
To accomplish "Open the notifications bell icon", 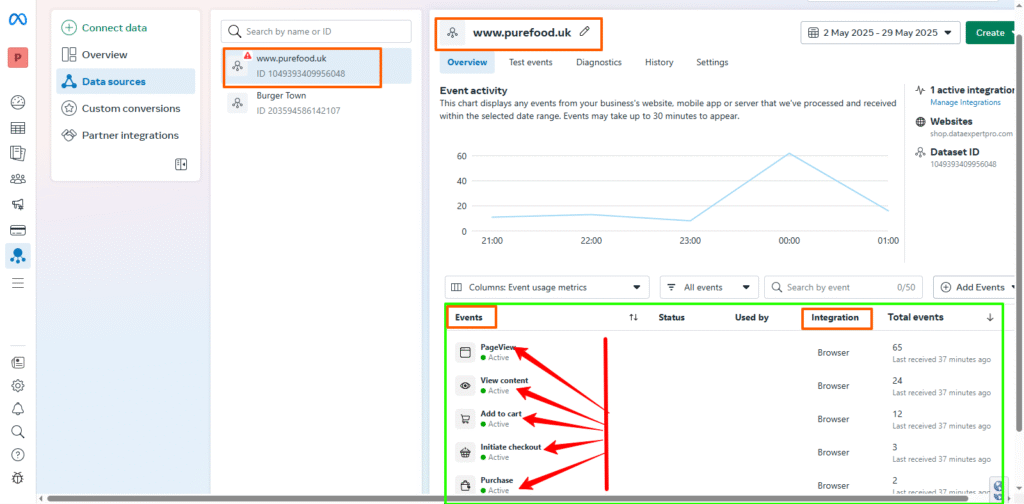I will (x=18, y=409).
